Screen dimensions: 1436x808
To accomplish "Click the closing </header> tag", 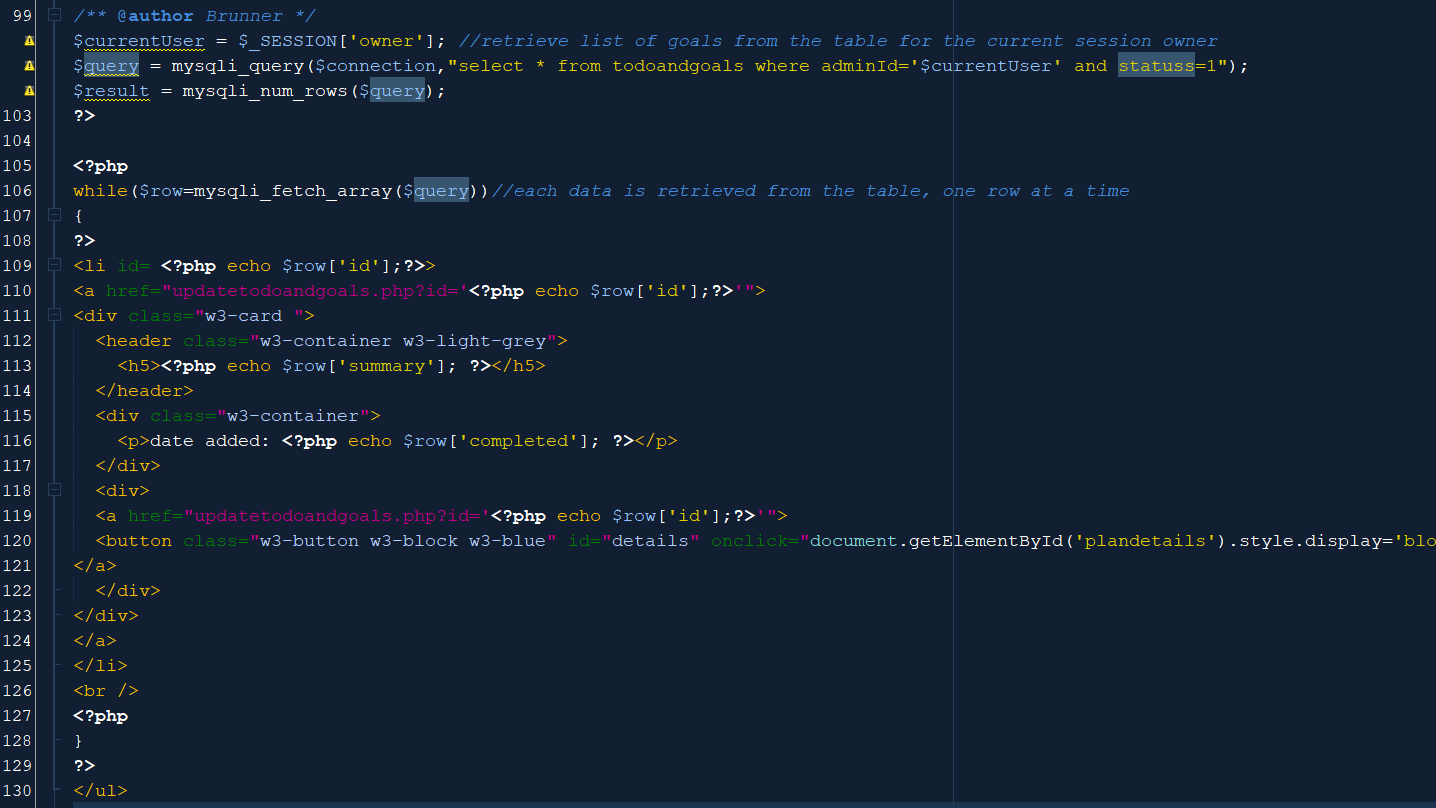I will point(144,391).
